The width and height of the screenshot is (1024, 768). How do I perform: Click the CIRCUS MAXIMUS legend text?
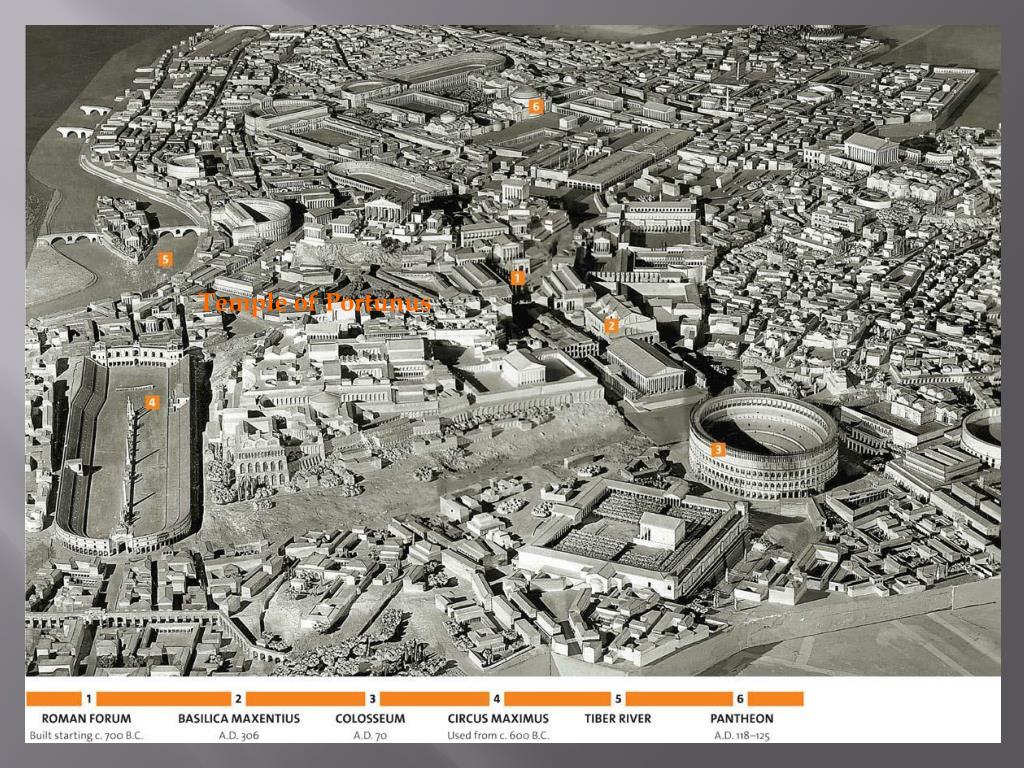coord(497,718)
